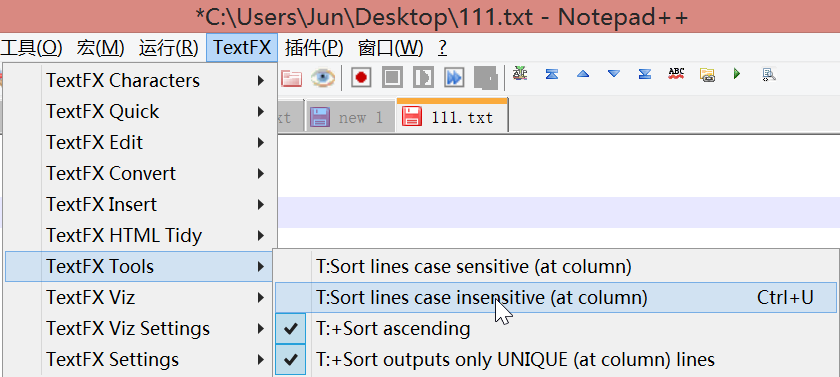Click the Playback macro icon
840x377 pixels.
coord(423,78)
